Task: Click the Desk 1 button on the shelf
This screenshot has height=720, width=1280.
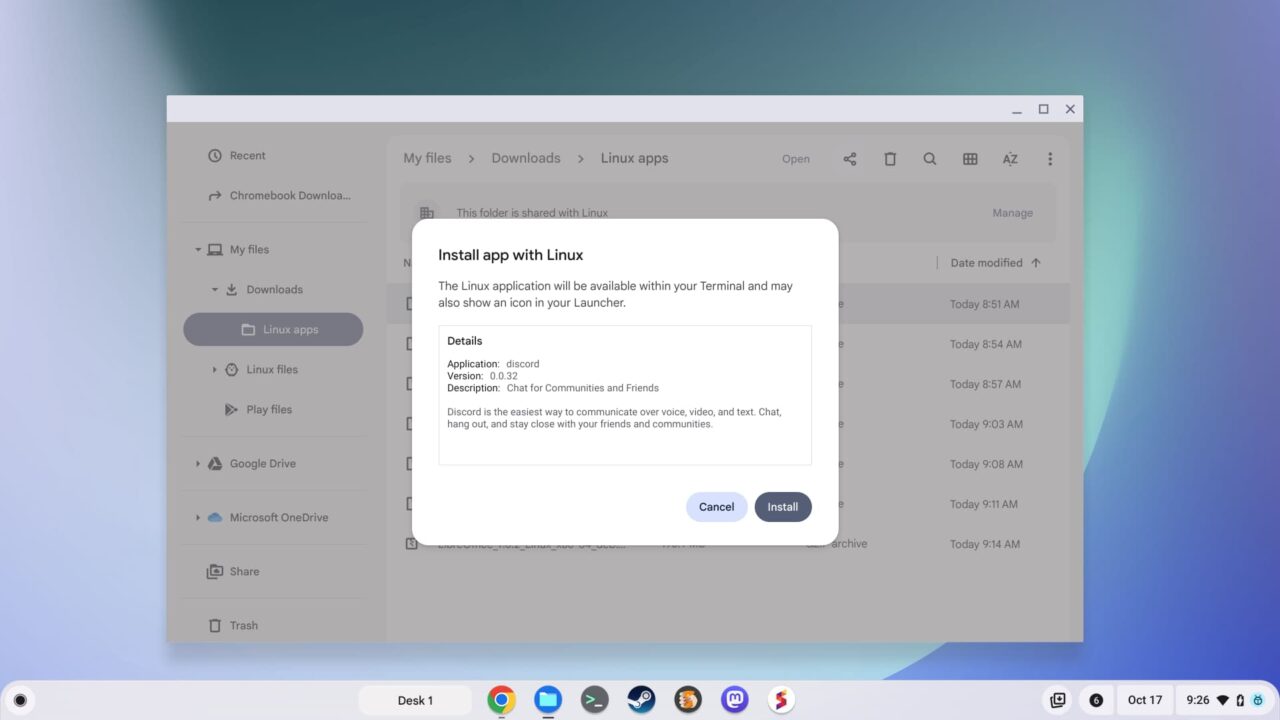Action: [x=415, y=700]
